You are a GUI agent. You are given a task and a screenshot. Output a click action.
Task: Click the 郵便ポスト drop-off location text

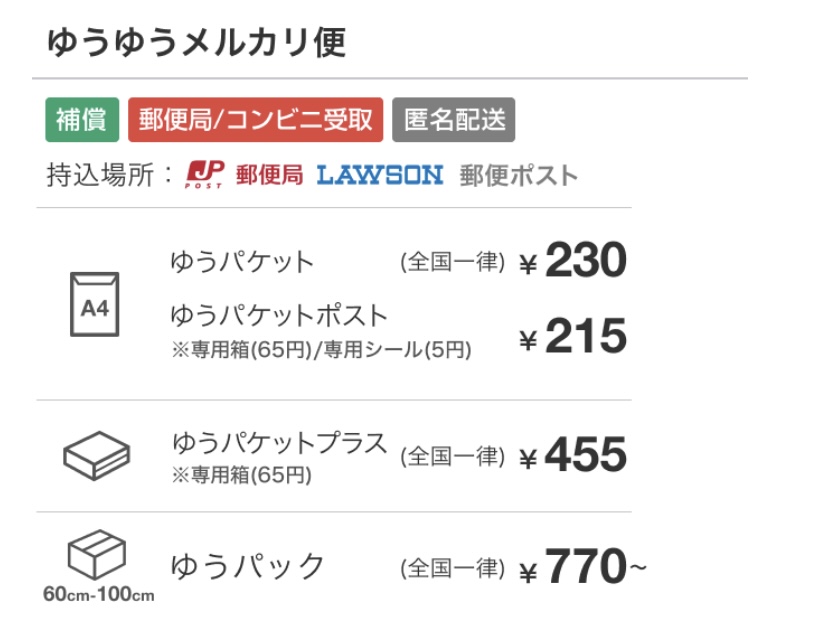(x=518, y=176)
